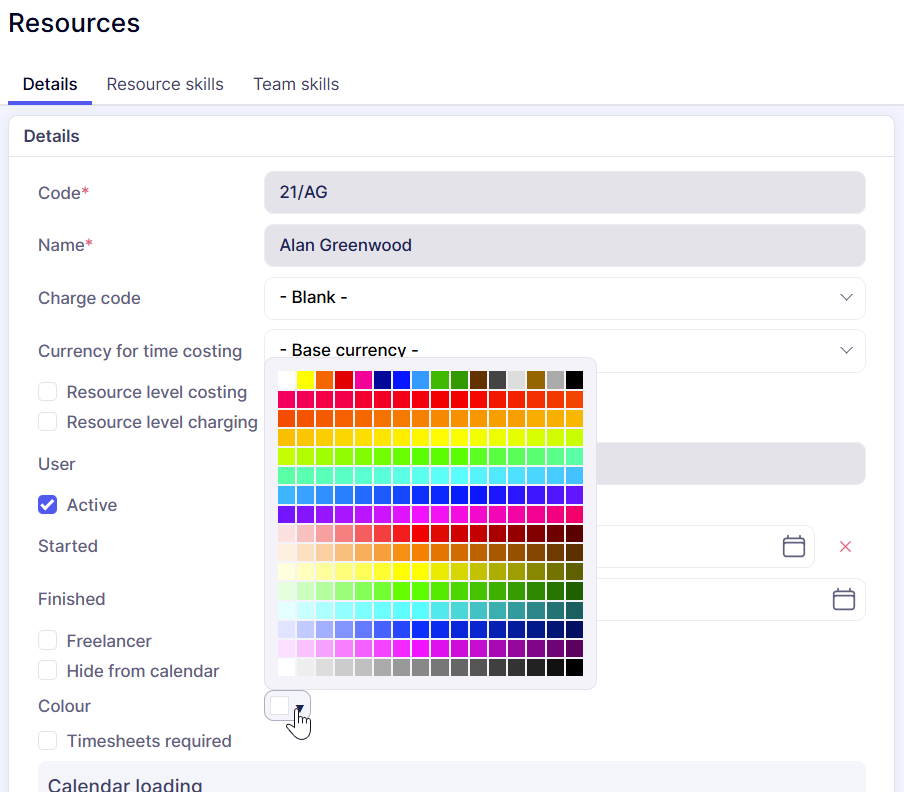This screenshot has height=792, width=904.
Task: Choose the black swatch in palette top row
Action: (574, 380)
